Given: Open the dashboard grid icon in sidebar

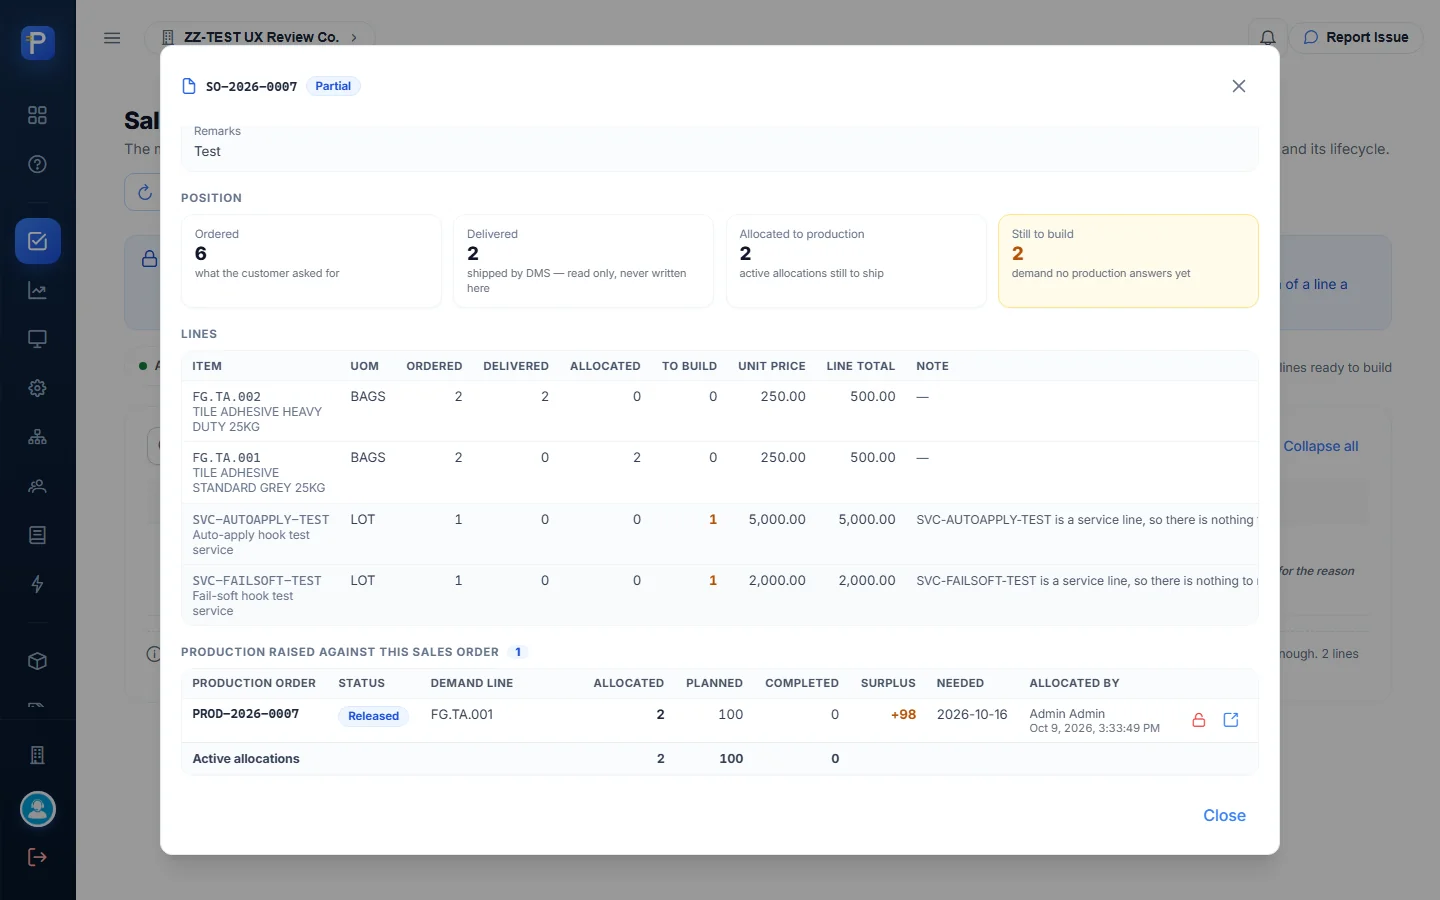Looking at the screenshot, I should click(x=37, y=115).
